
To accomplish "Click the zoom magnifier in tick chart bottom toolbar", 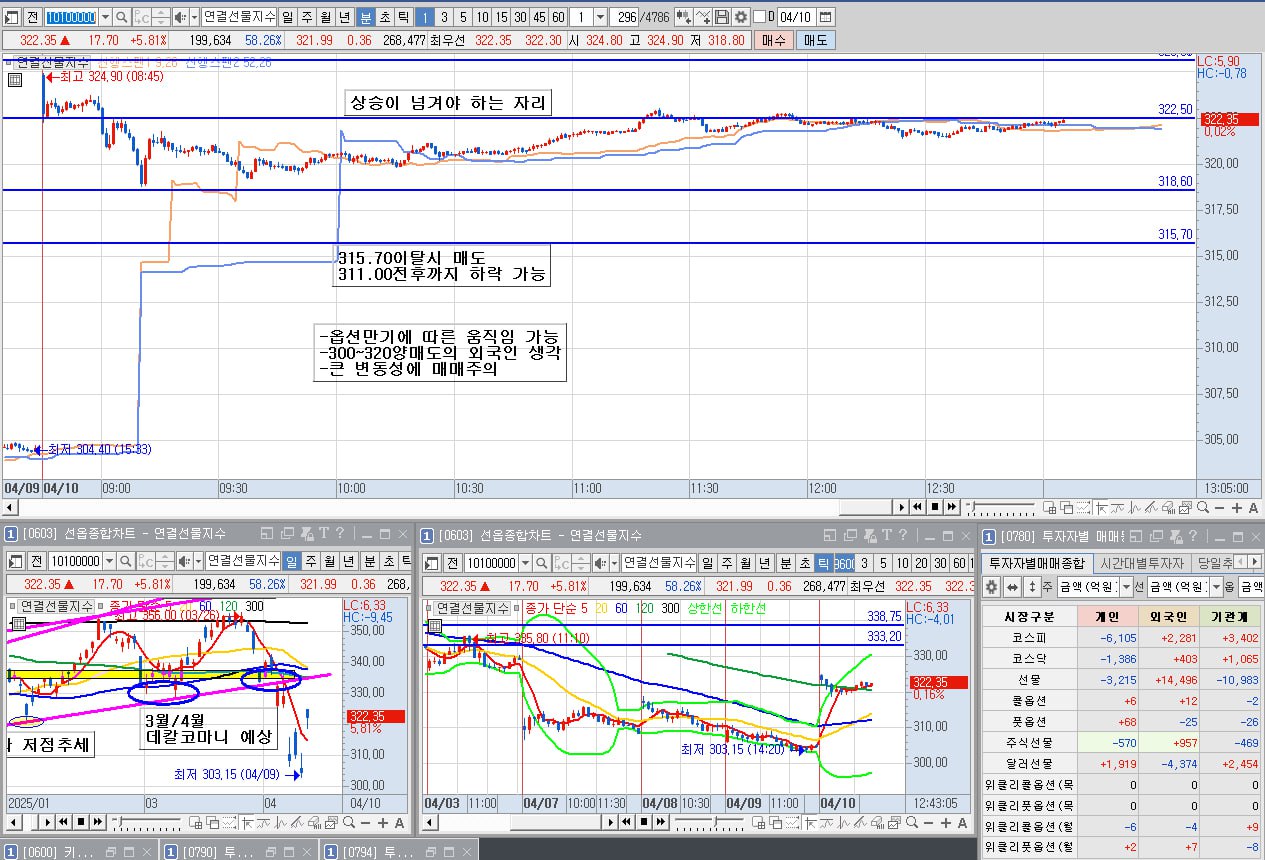I will point(911,823).
